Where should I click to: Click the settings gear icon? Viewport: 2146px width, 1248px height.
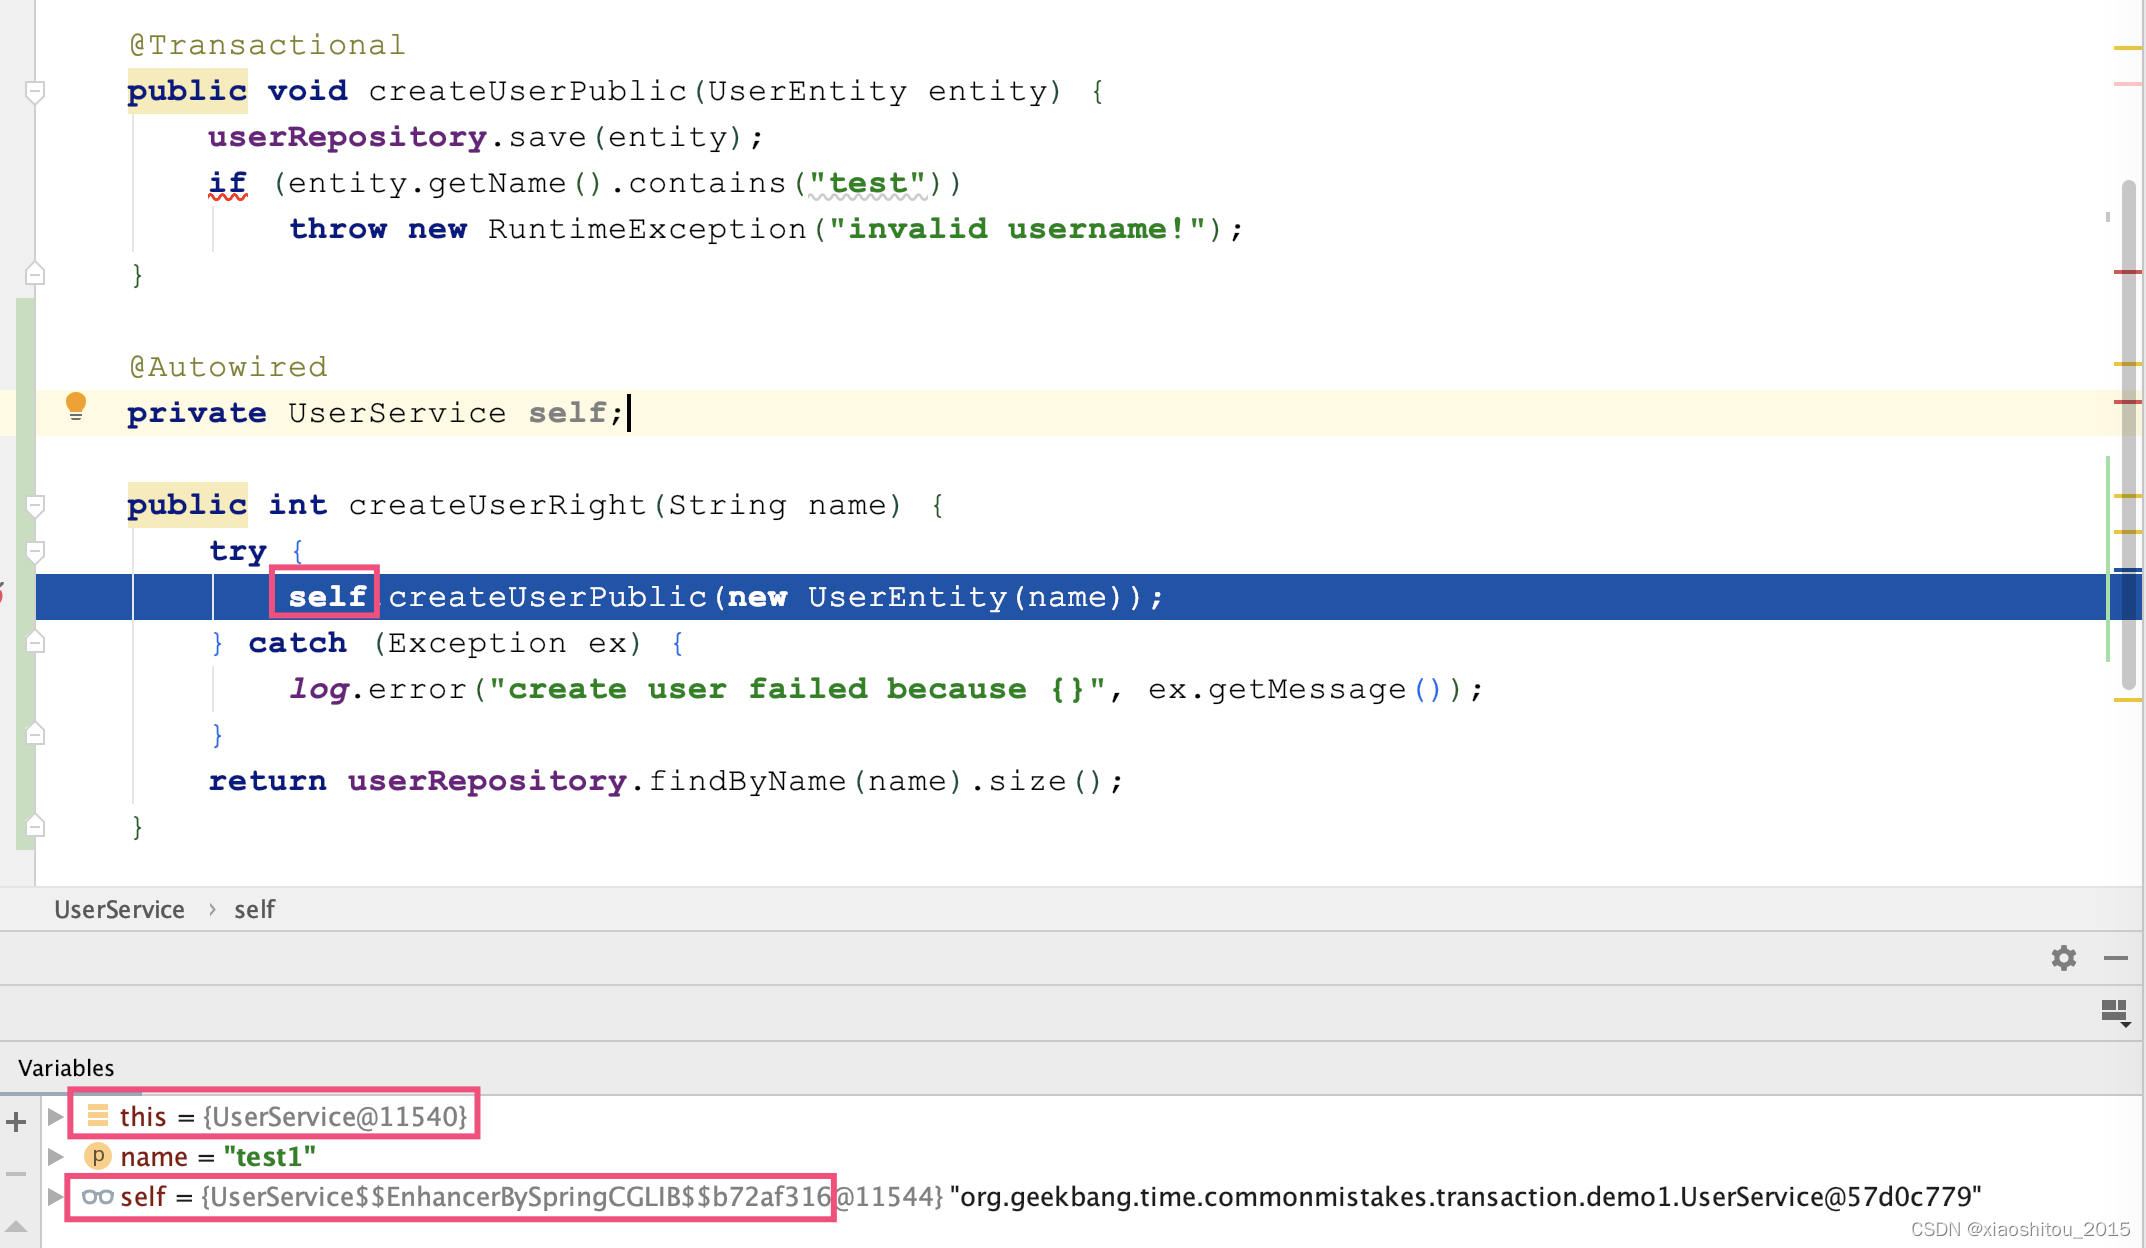pyautogui.click(x=2064, y=958)
